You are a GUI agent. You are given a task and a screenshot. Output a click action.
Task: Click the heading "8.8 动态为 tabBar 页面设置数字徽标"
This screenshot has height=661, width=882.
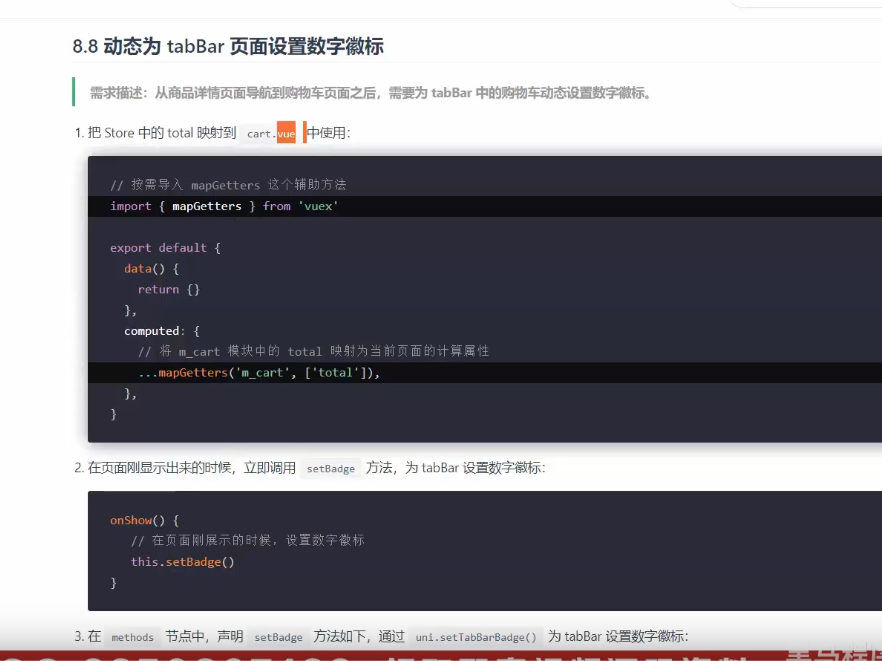228,46
